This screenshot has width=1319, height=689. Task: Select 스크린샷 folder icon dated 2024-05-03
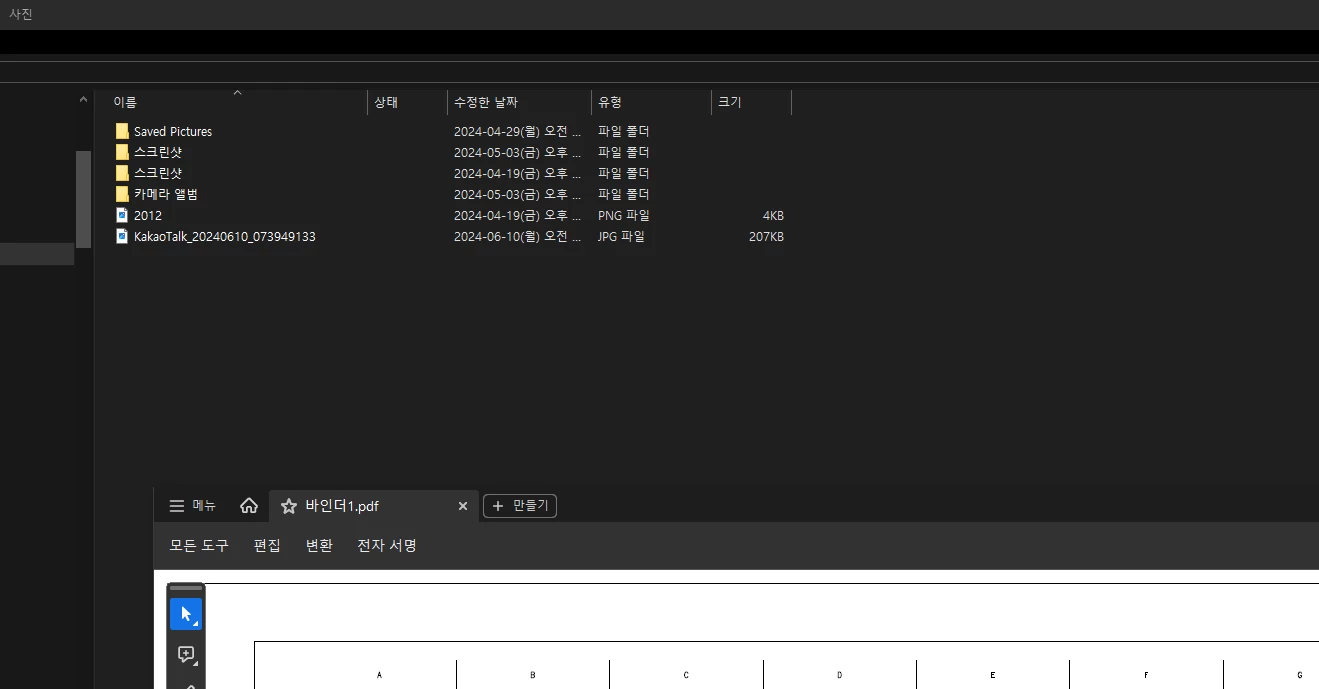point(122,152)
